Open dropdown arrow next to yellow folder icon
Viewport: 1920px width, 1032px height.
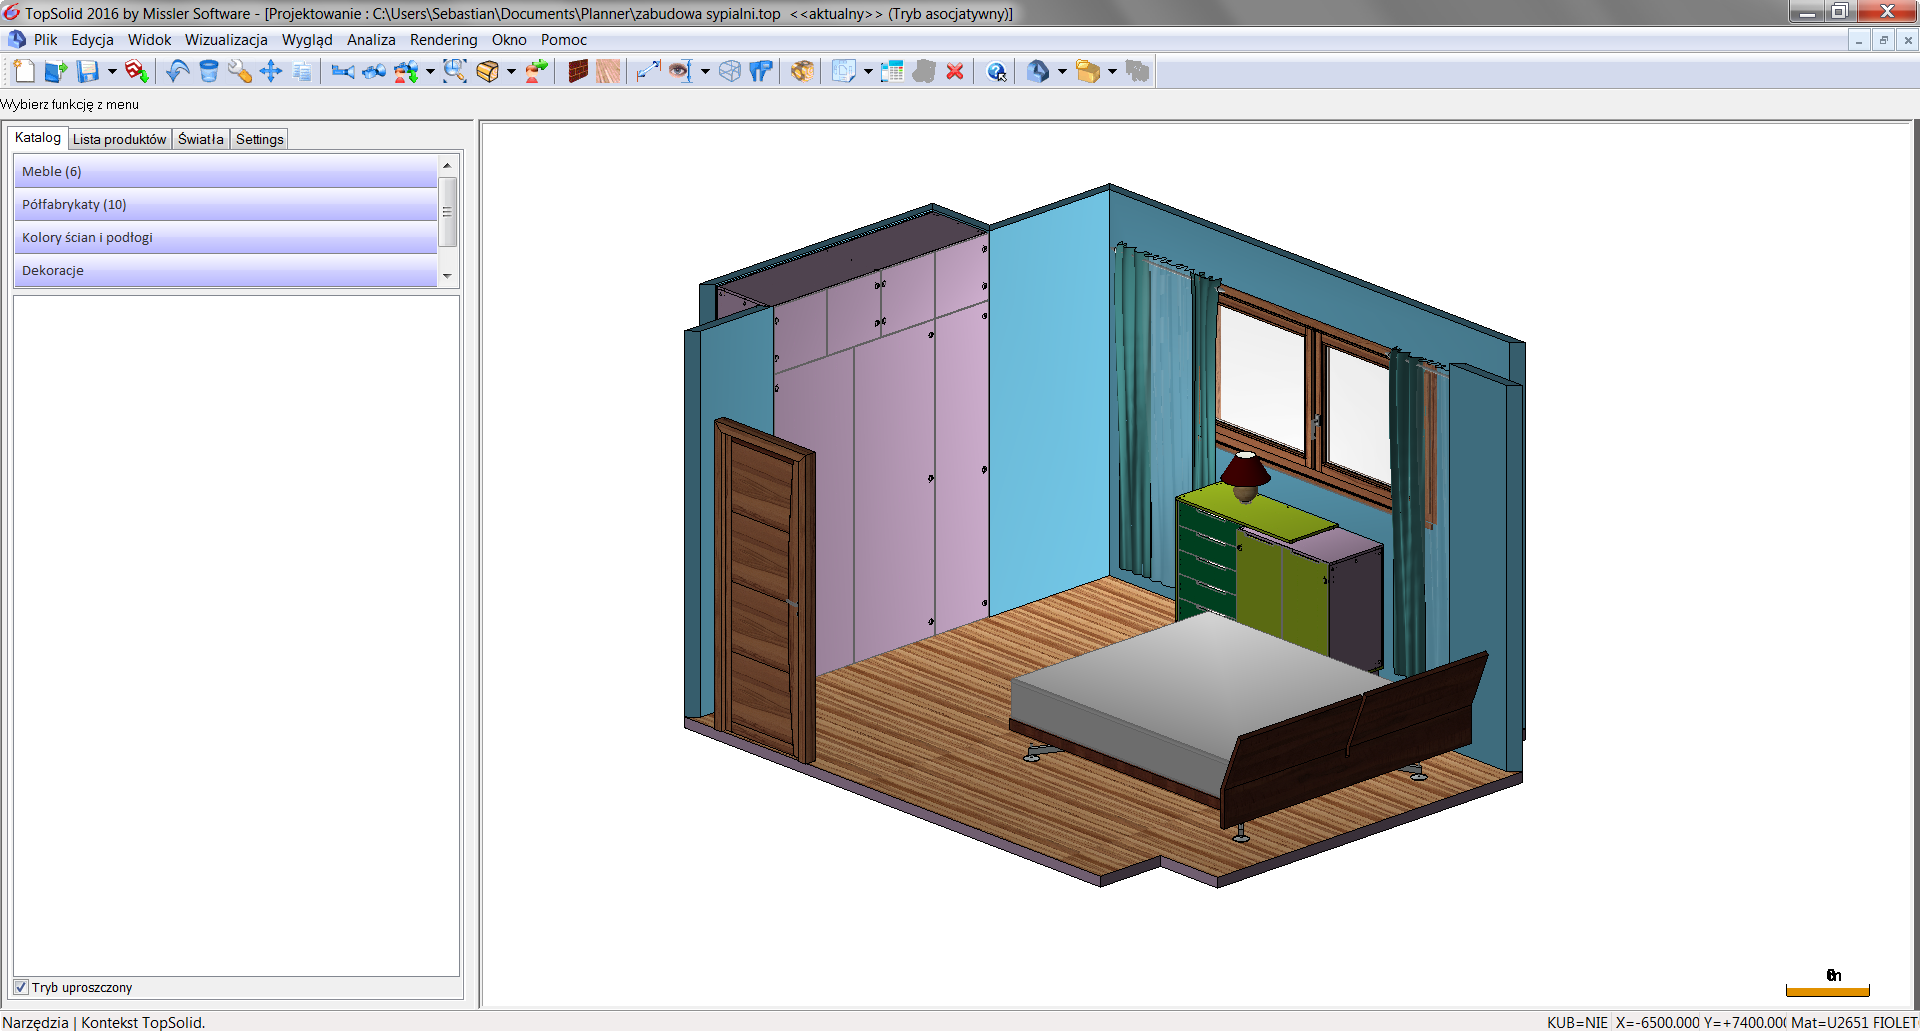click(x=1112, y=71)
